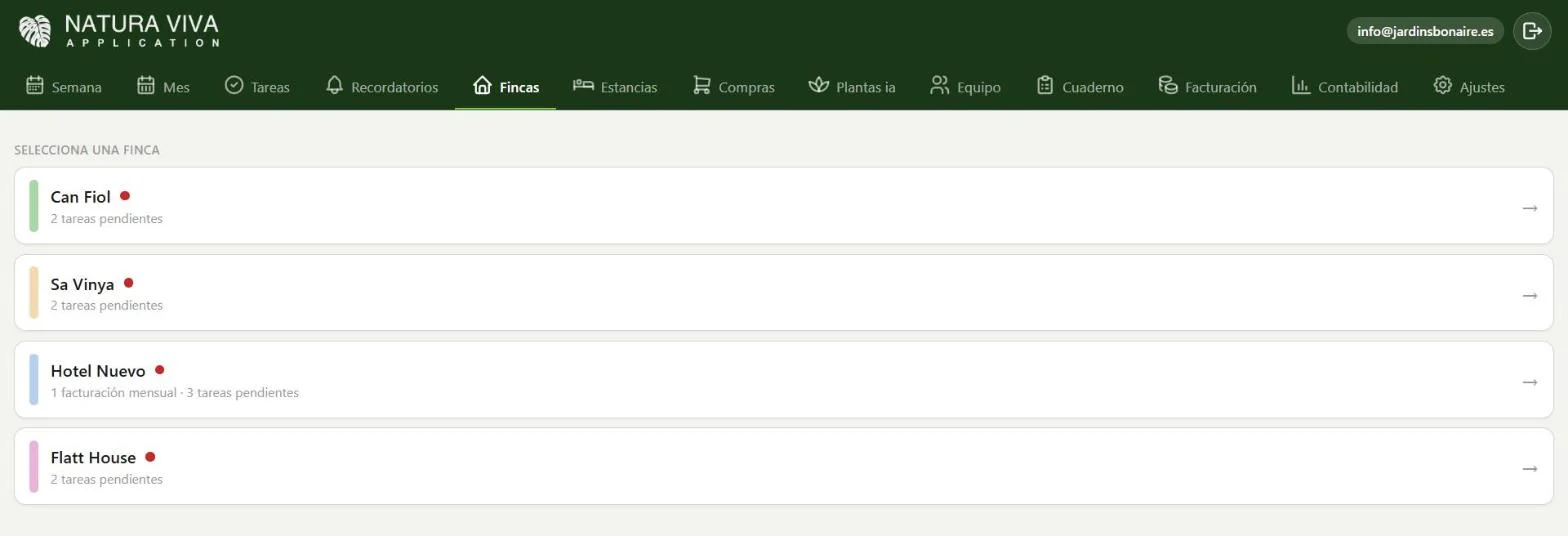
Task: Select the Flatt House finca name
Action: (93, 458)
